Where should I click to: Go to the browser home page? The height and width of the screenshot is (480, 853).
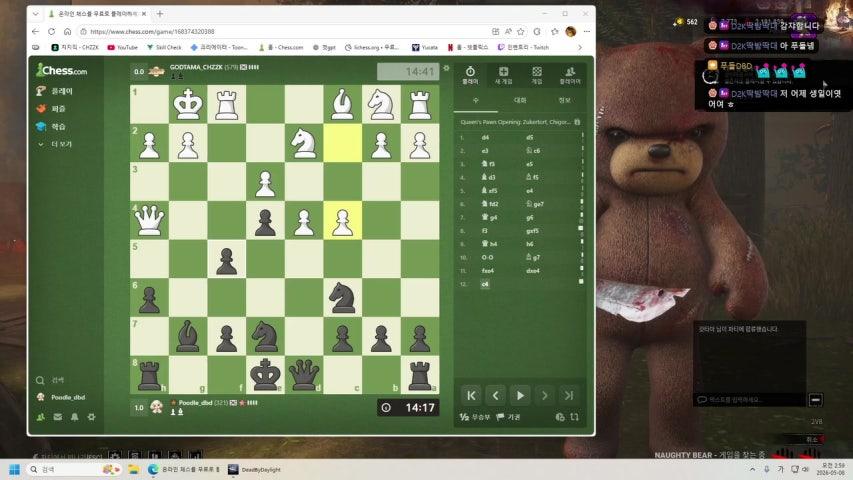[x=67, y=32]
